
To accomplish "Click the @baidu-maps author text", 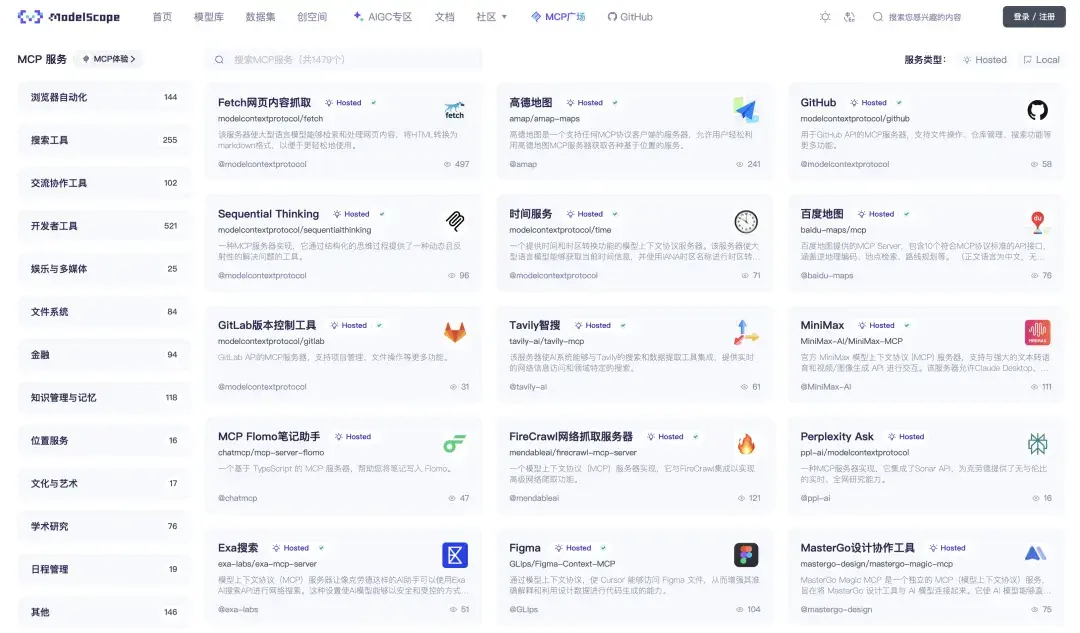I will (x=827, y=276).
